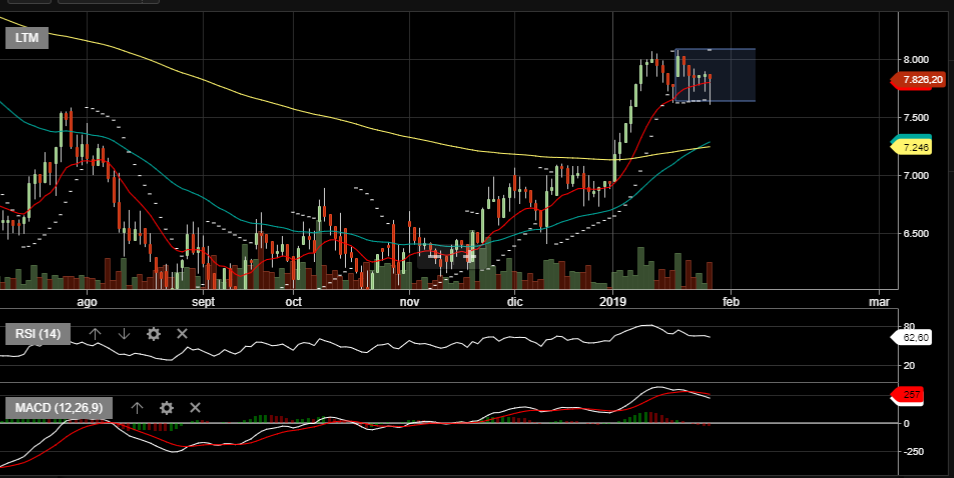Screen dimensions: 954x478
Task: Move the MACD panel up
Action: coord(137,408)
